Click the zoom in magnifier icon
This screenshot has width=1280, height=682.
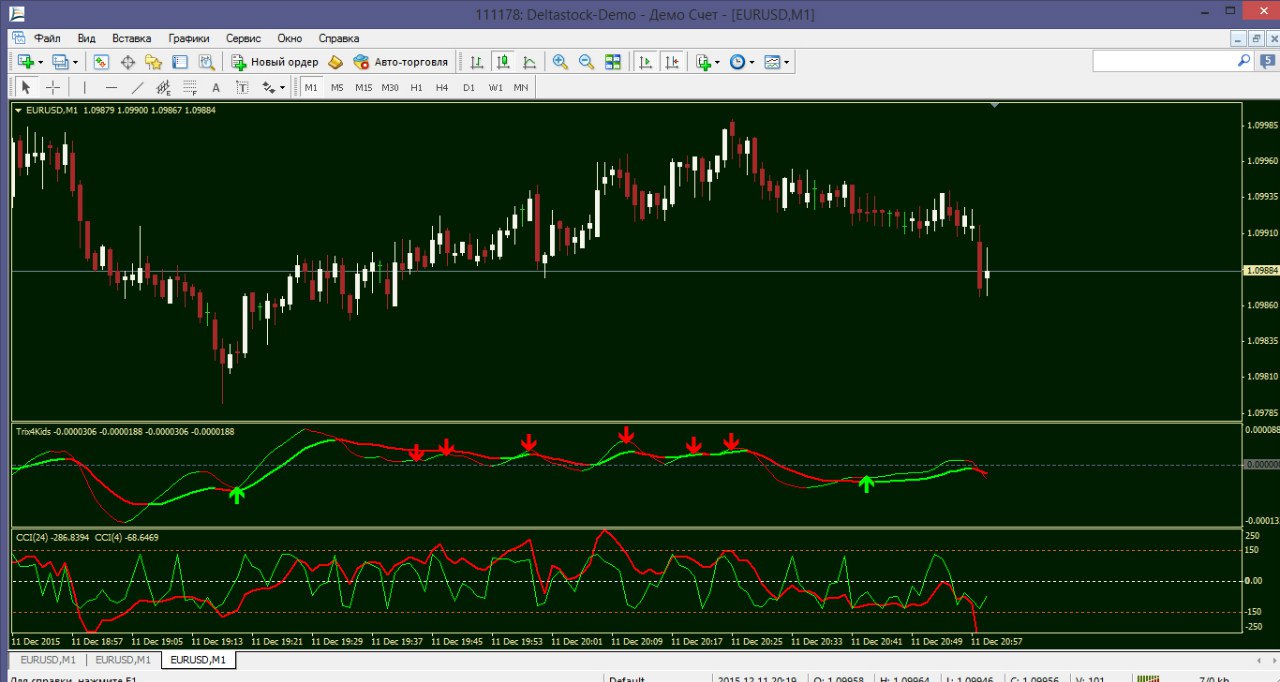(560, 62)
